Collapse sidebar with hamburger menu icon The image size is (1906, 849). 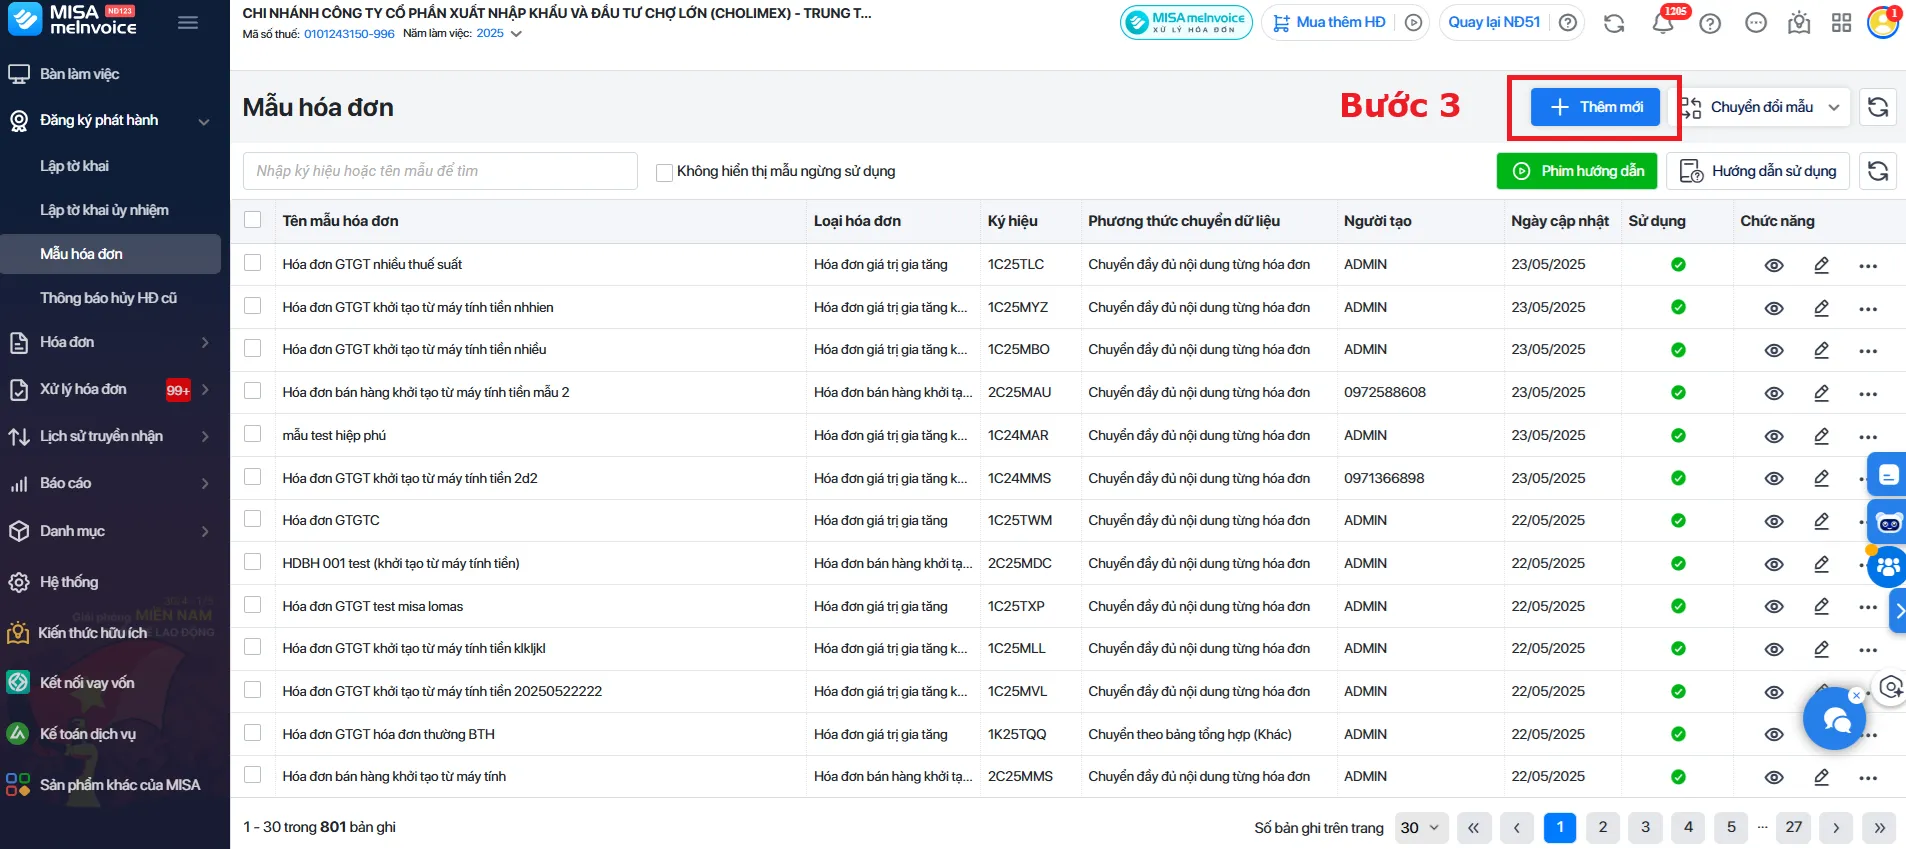(188, 22)
